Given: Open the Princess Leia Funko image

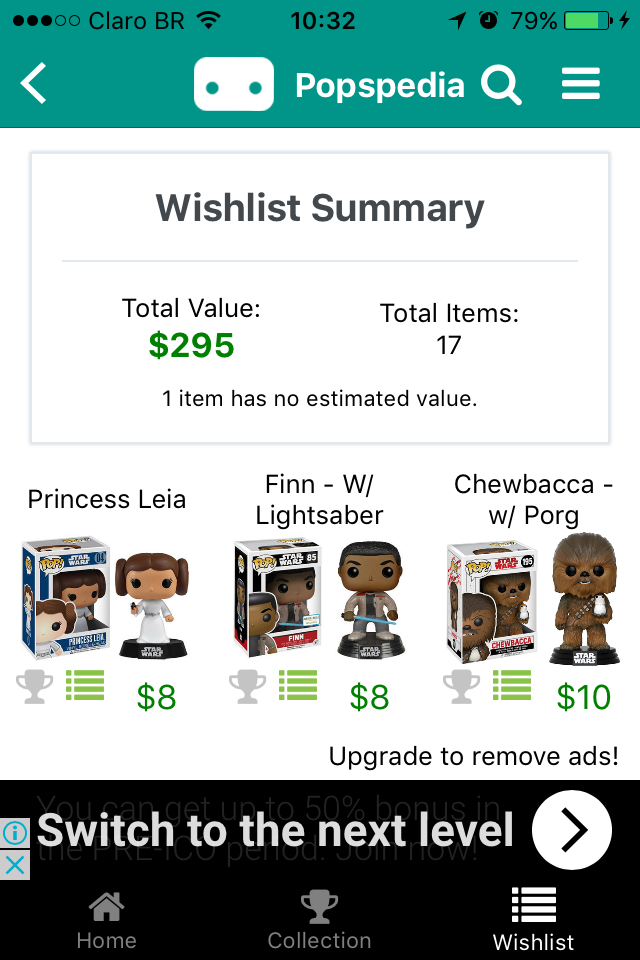Looking at the screenshot, I should [105, 598].
